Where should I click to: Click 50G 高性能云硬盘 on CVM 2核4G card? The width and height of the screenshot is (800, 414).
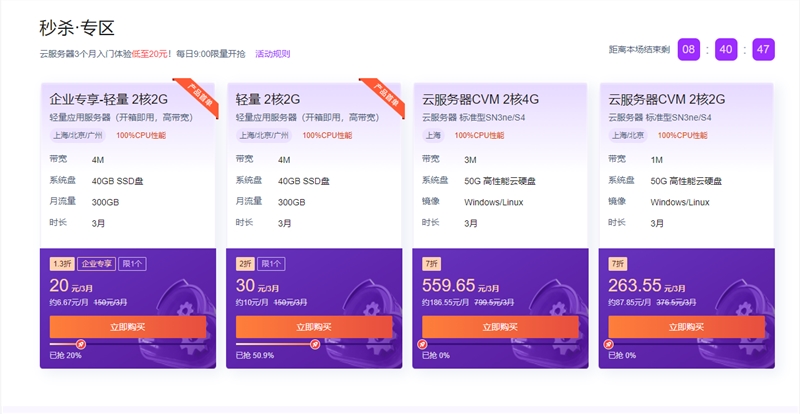[x=500, y=181]
